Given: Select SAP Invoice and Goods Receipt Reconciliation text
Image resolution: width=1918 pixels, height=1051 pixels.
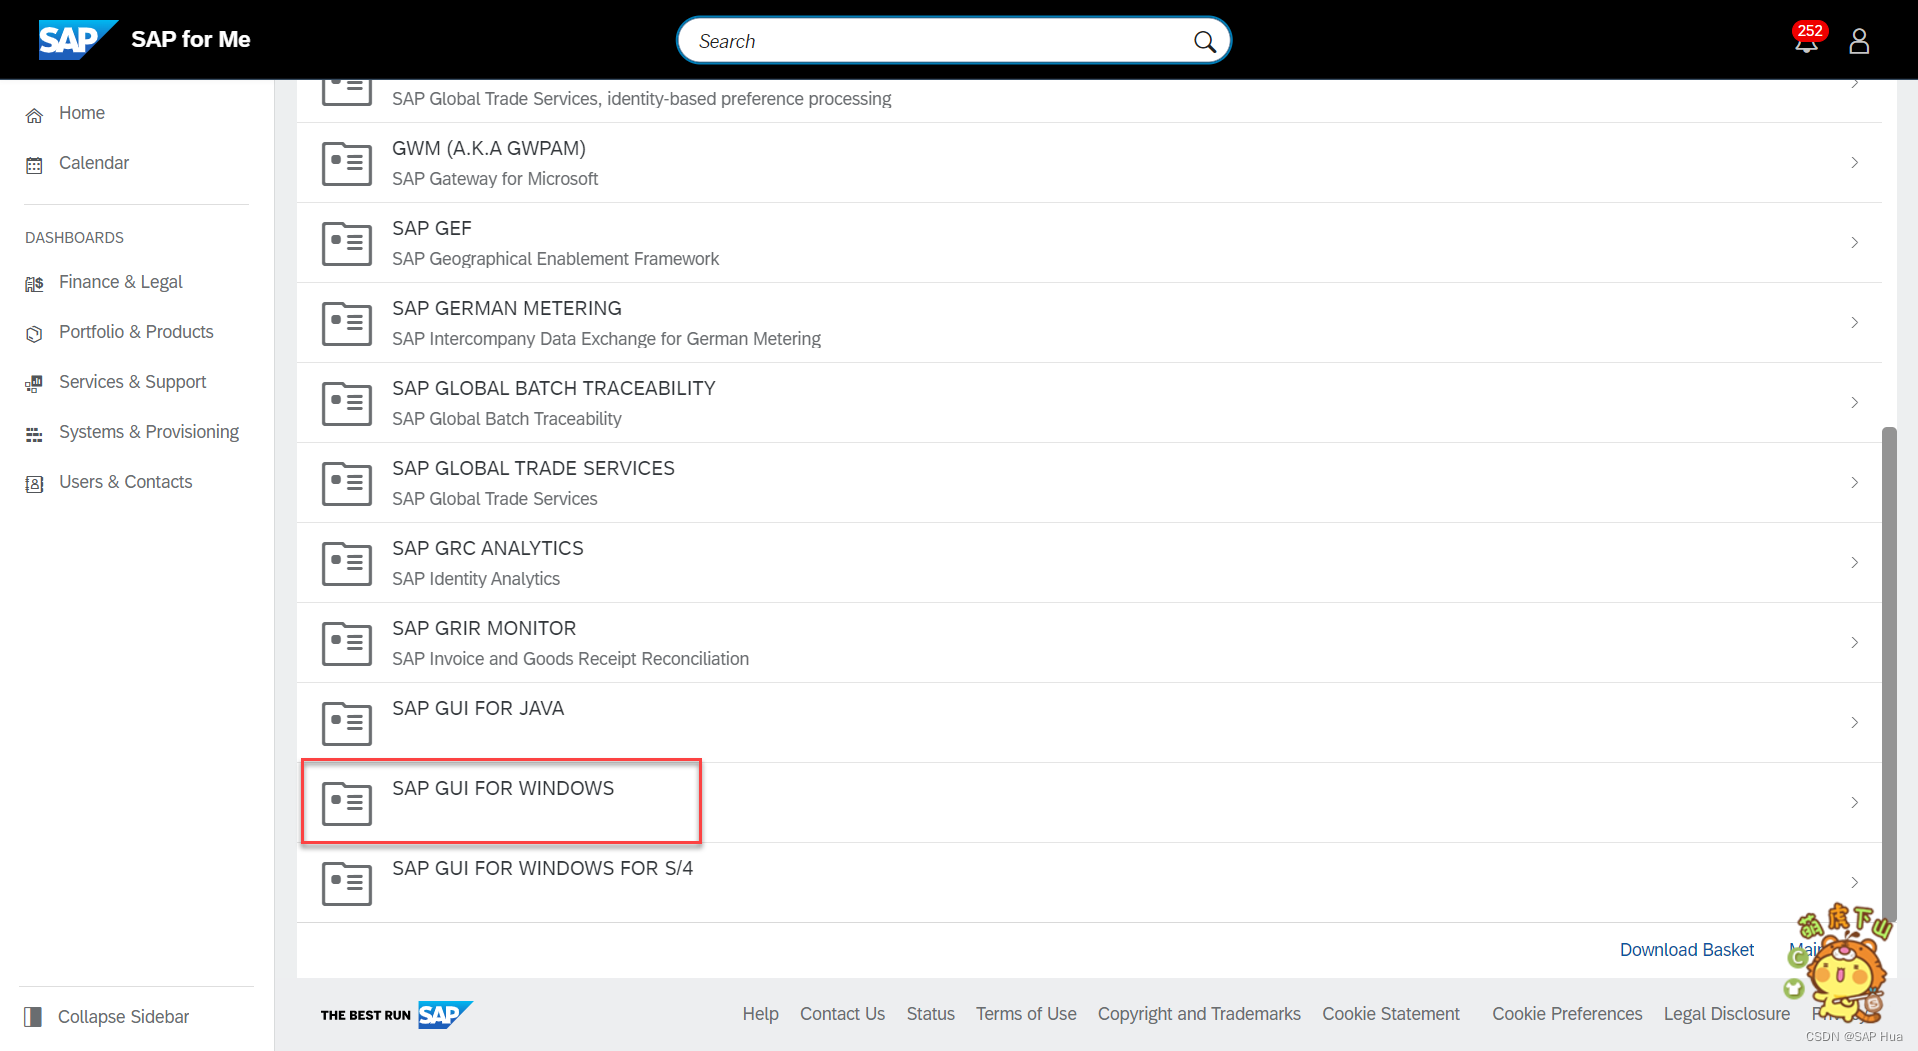Looking at the screenshot, I should pos(570,659).
